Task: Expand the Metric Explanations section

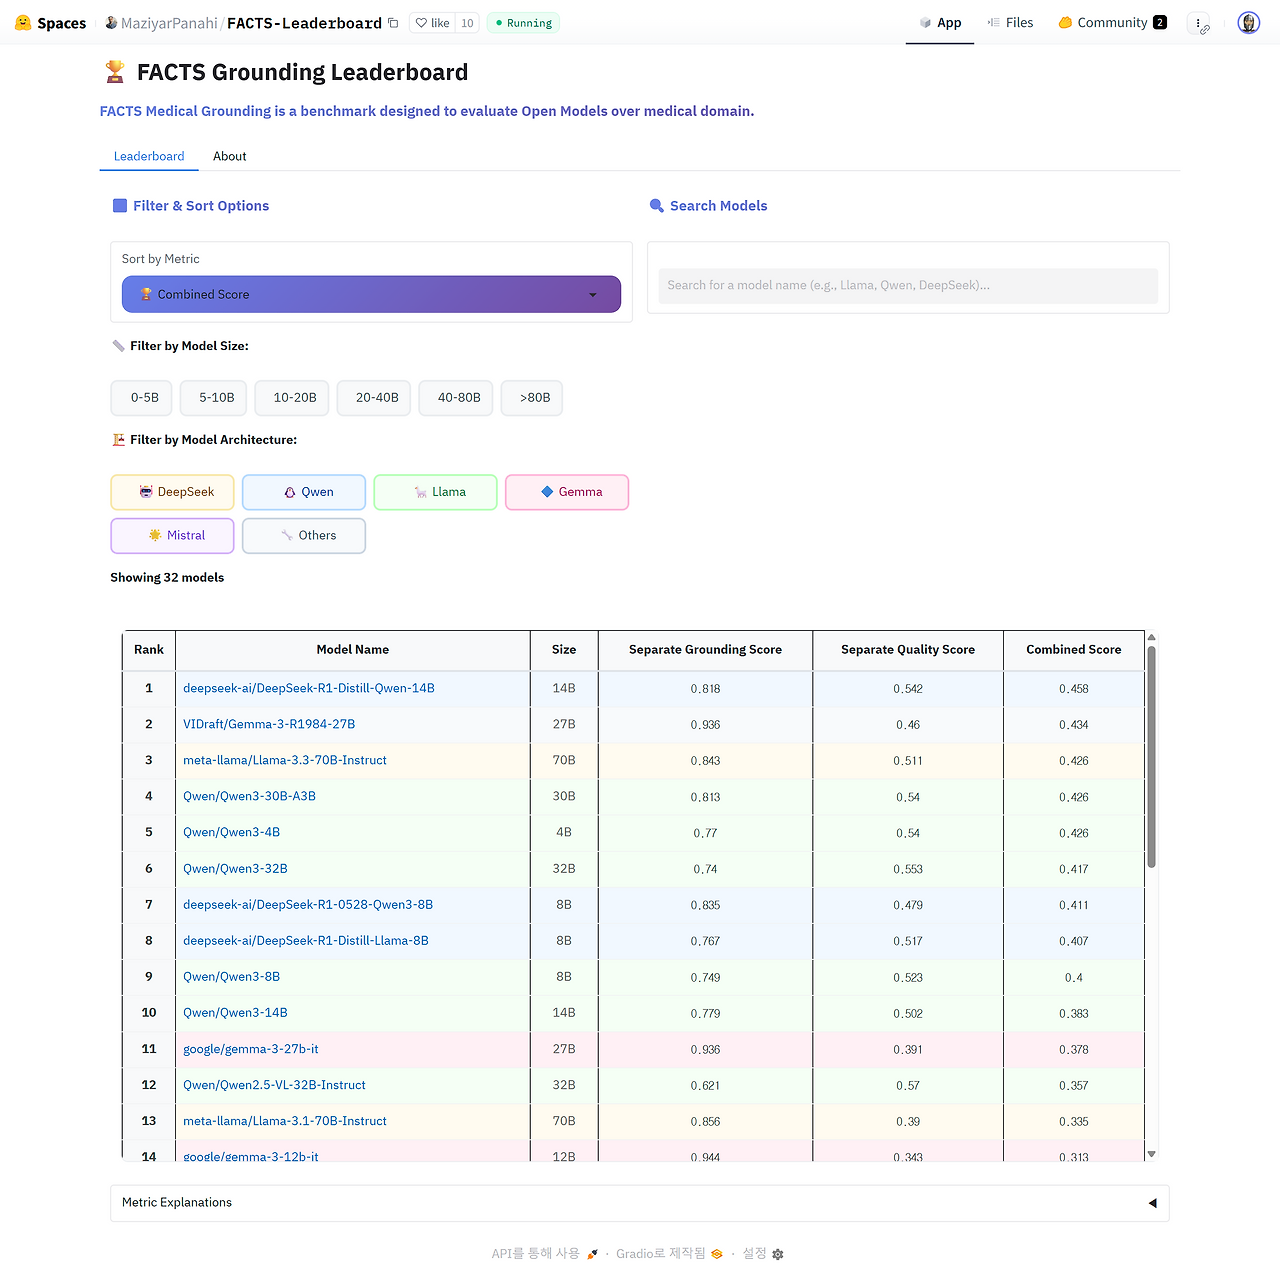Action: pos(639,1203)
